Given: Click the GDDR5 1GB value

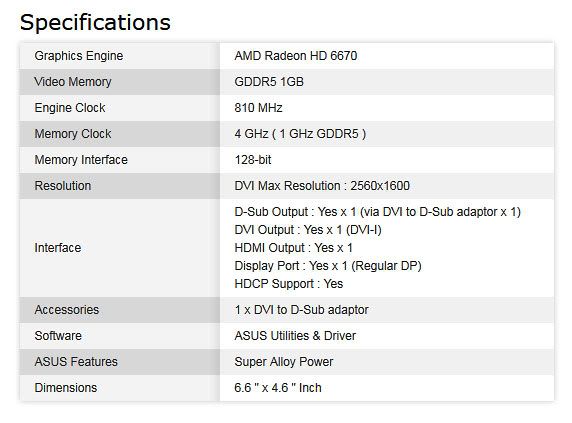Looking at the screenshot, I should click(x=269, y=82).
